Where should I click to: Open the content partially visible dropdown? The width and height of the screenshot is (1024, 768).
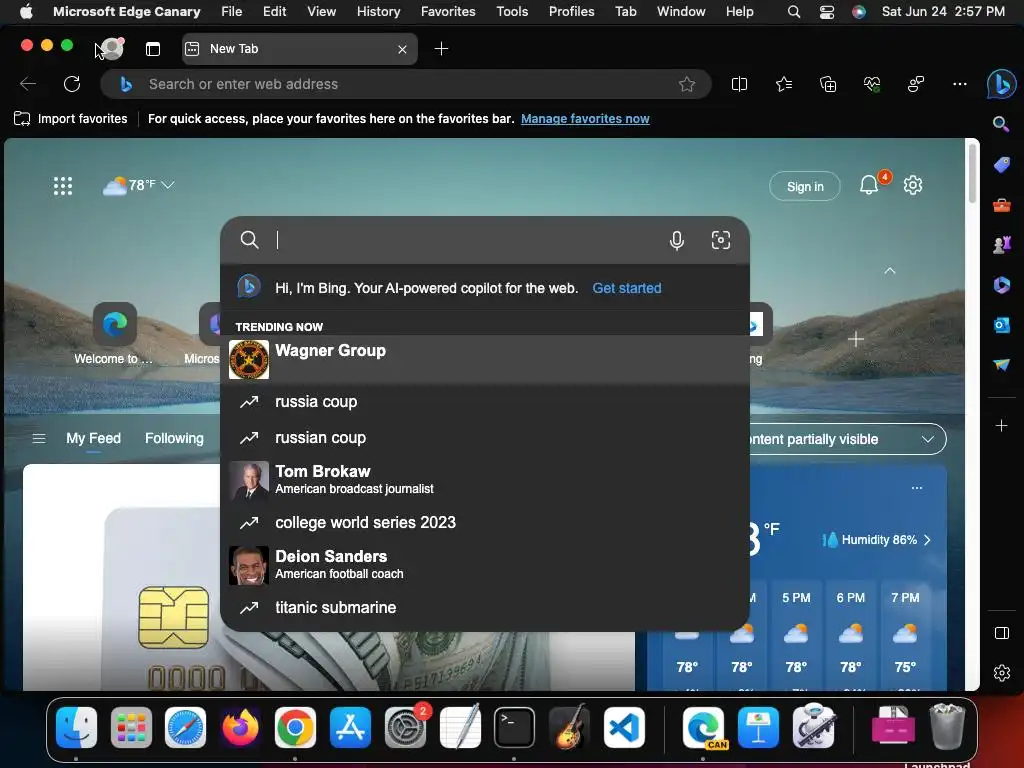coord(846,439)
